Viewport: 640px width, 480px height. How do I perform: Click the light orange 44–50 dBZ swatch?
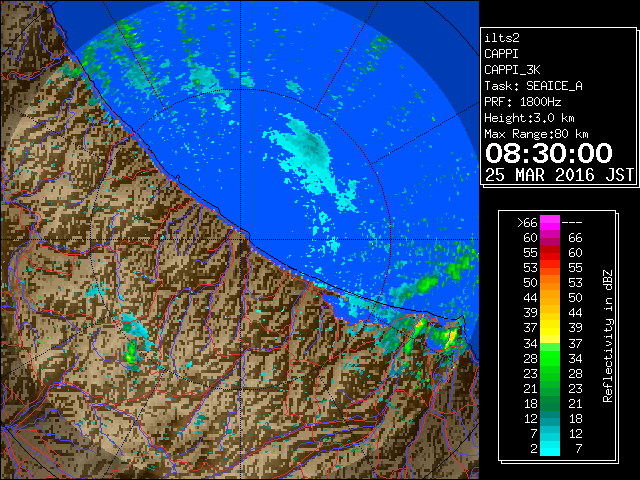click(550, 298)
